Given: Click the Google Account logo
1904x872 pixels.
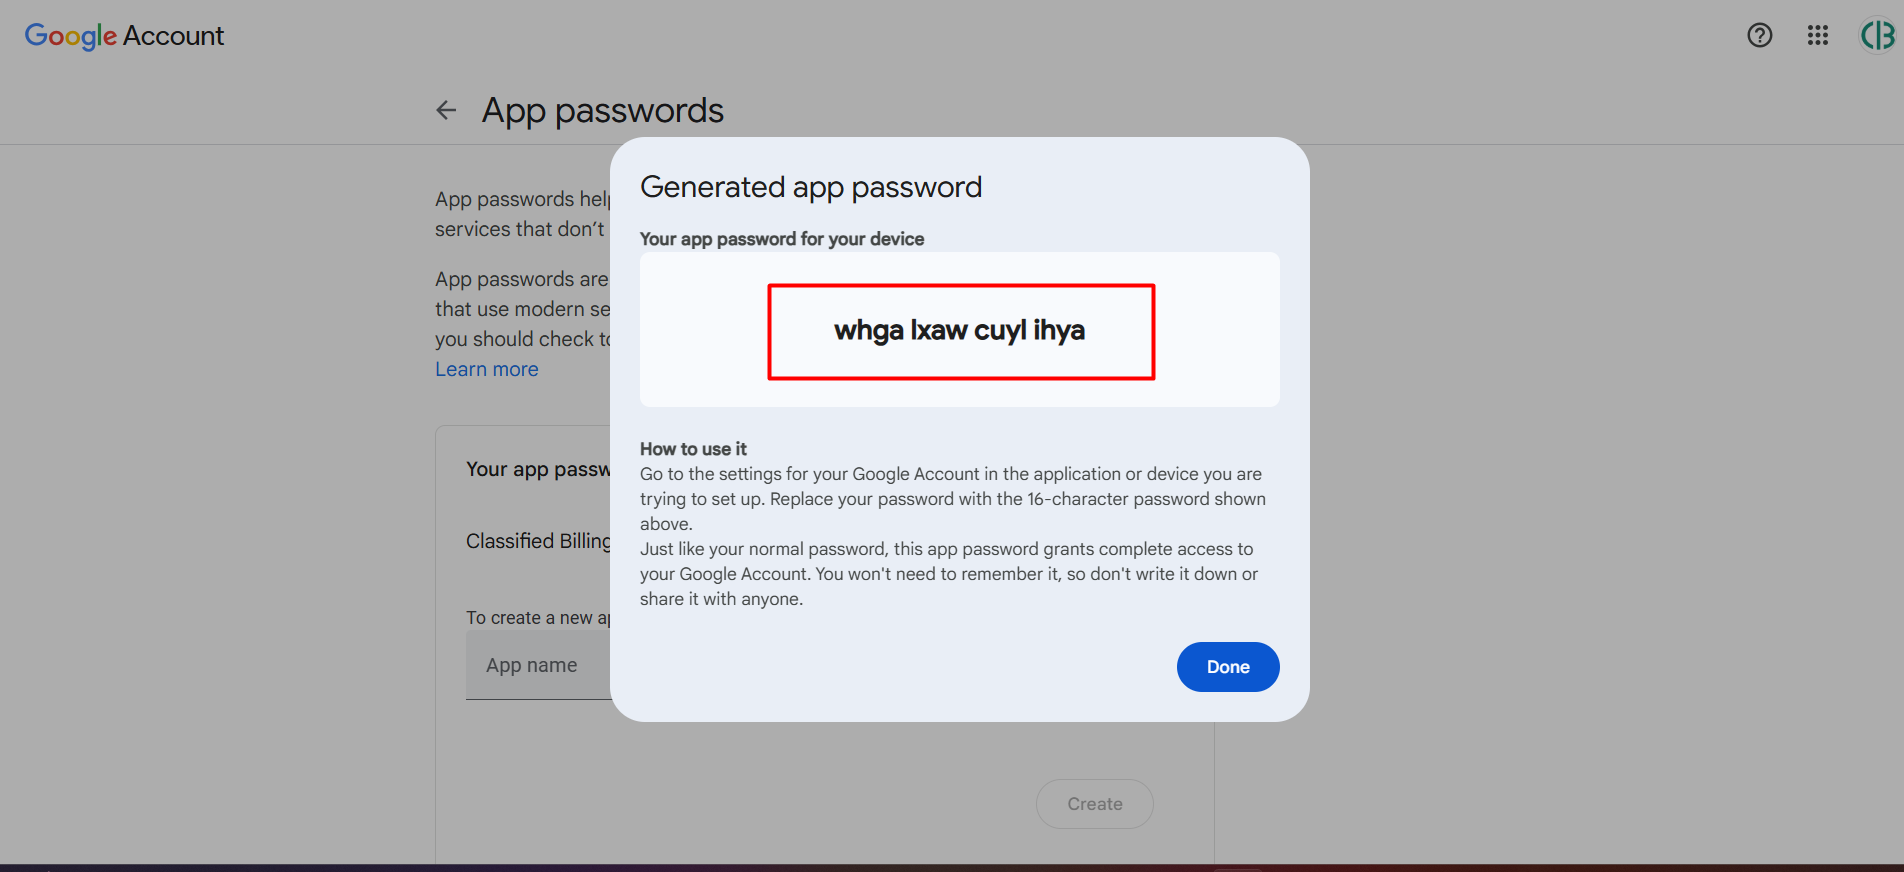Looking at the screenshot, I should 124,36.
